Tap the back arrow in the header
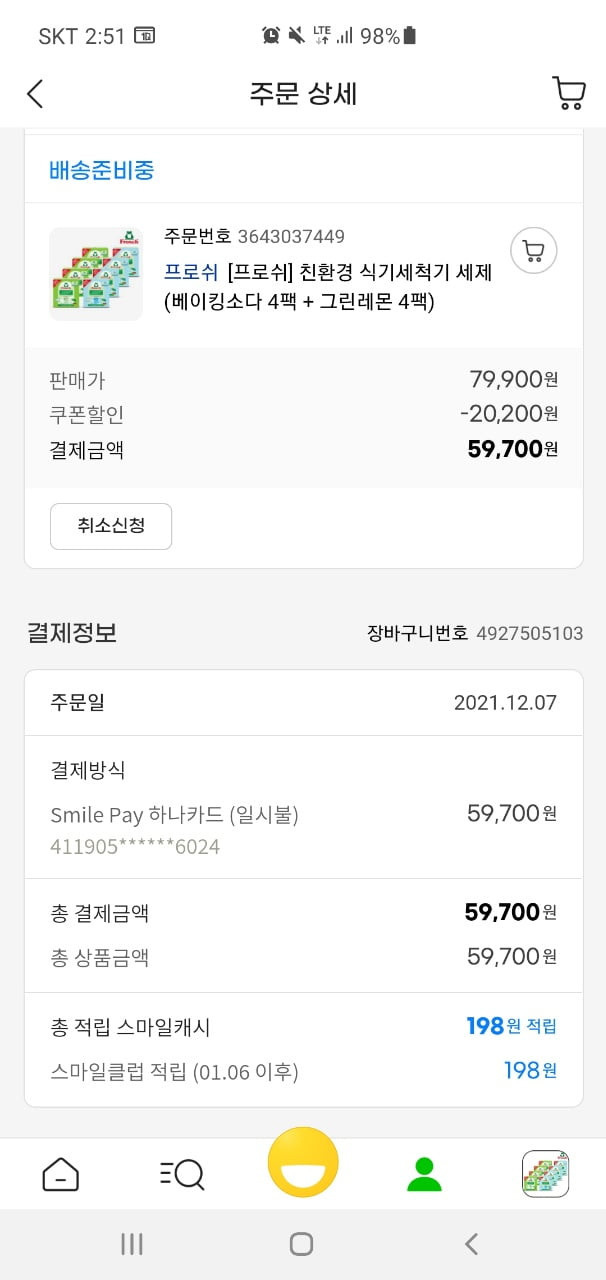The image size is (606, 1280). click(x=35, y=94)
